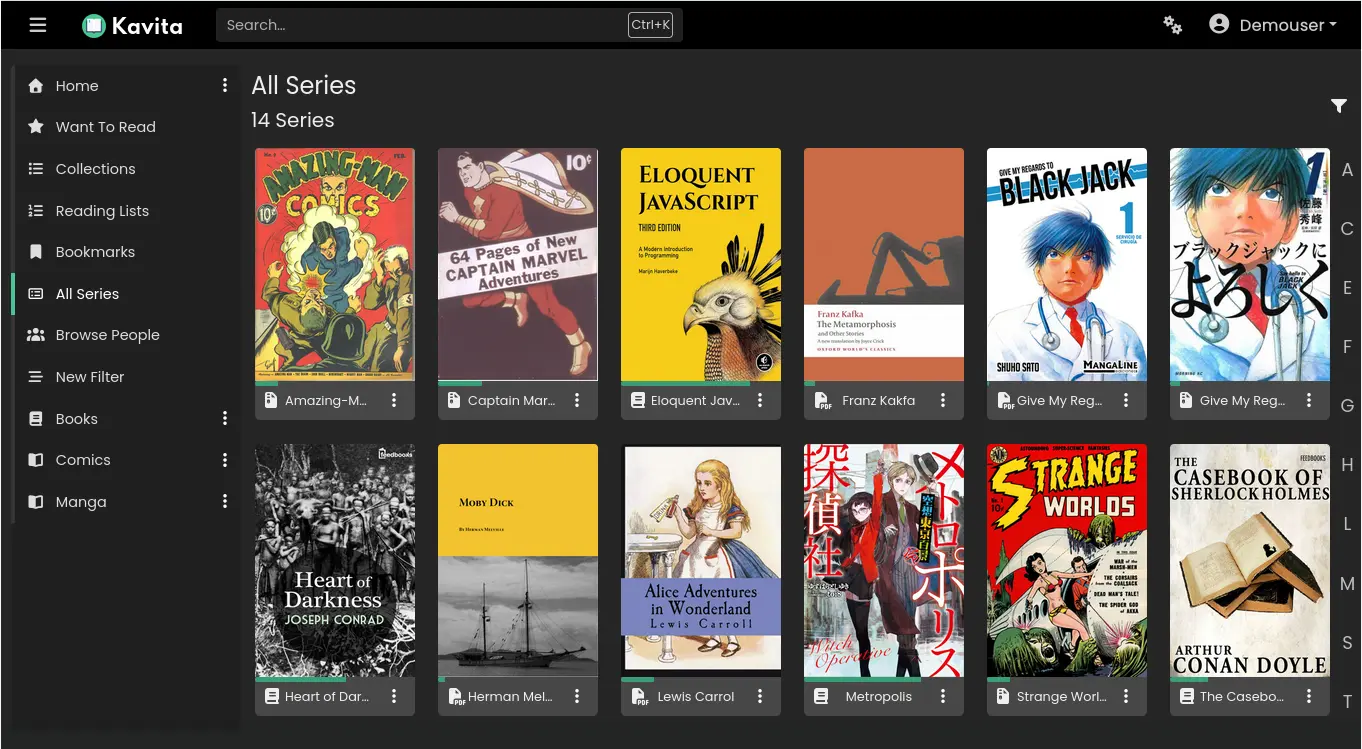The height and width of the screenshot is (749, 1362).
Task: Open the Moby Dick cover thumbnail
Action: (x=518, y=560)
